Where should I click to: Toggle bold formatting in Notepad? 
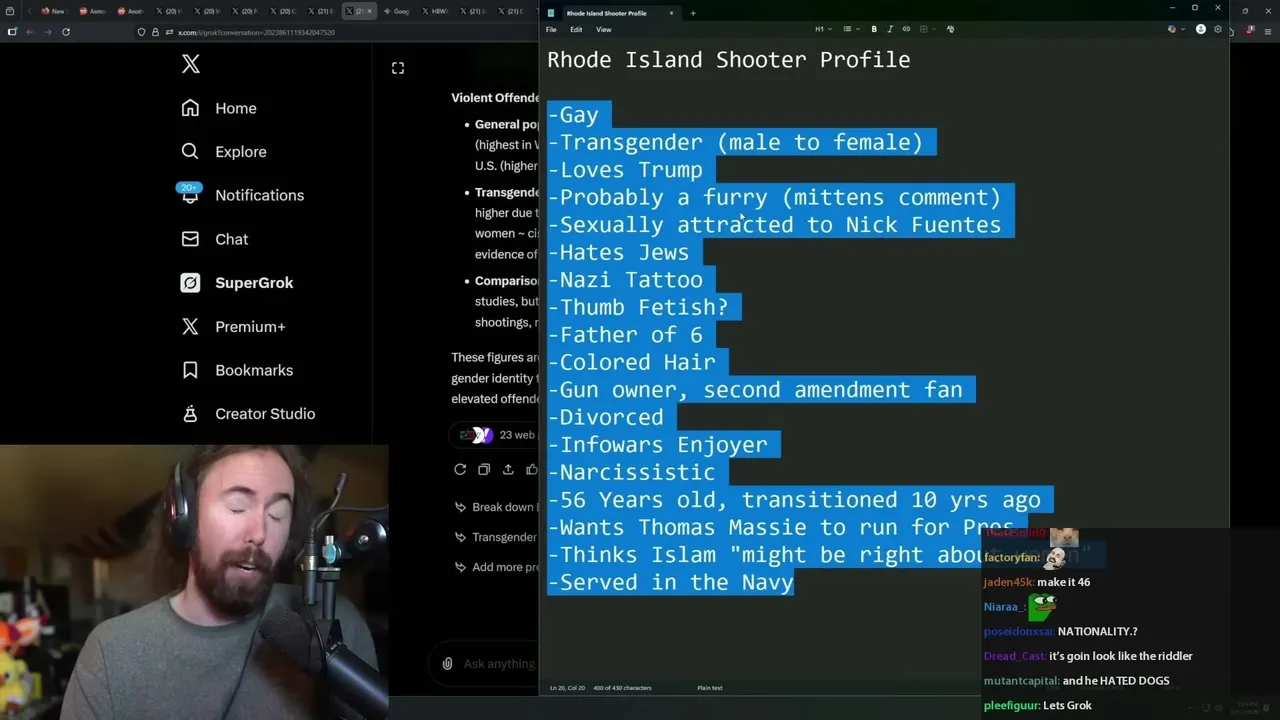[874, 29]
